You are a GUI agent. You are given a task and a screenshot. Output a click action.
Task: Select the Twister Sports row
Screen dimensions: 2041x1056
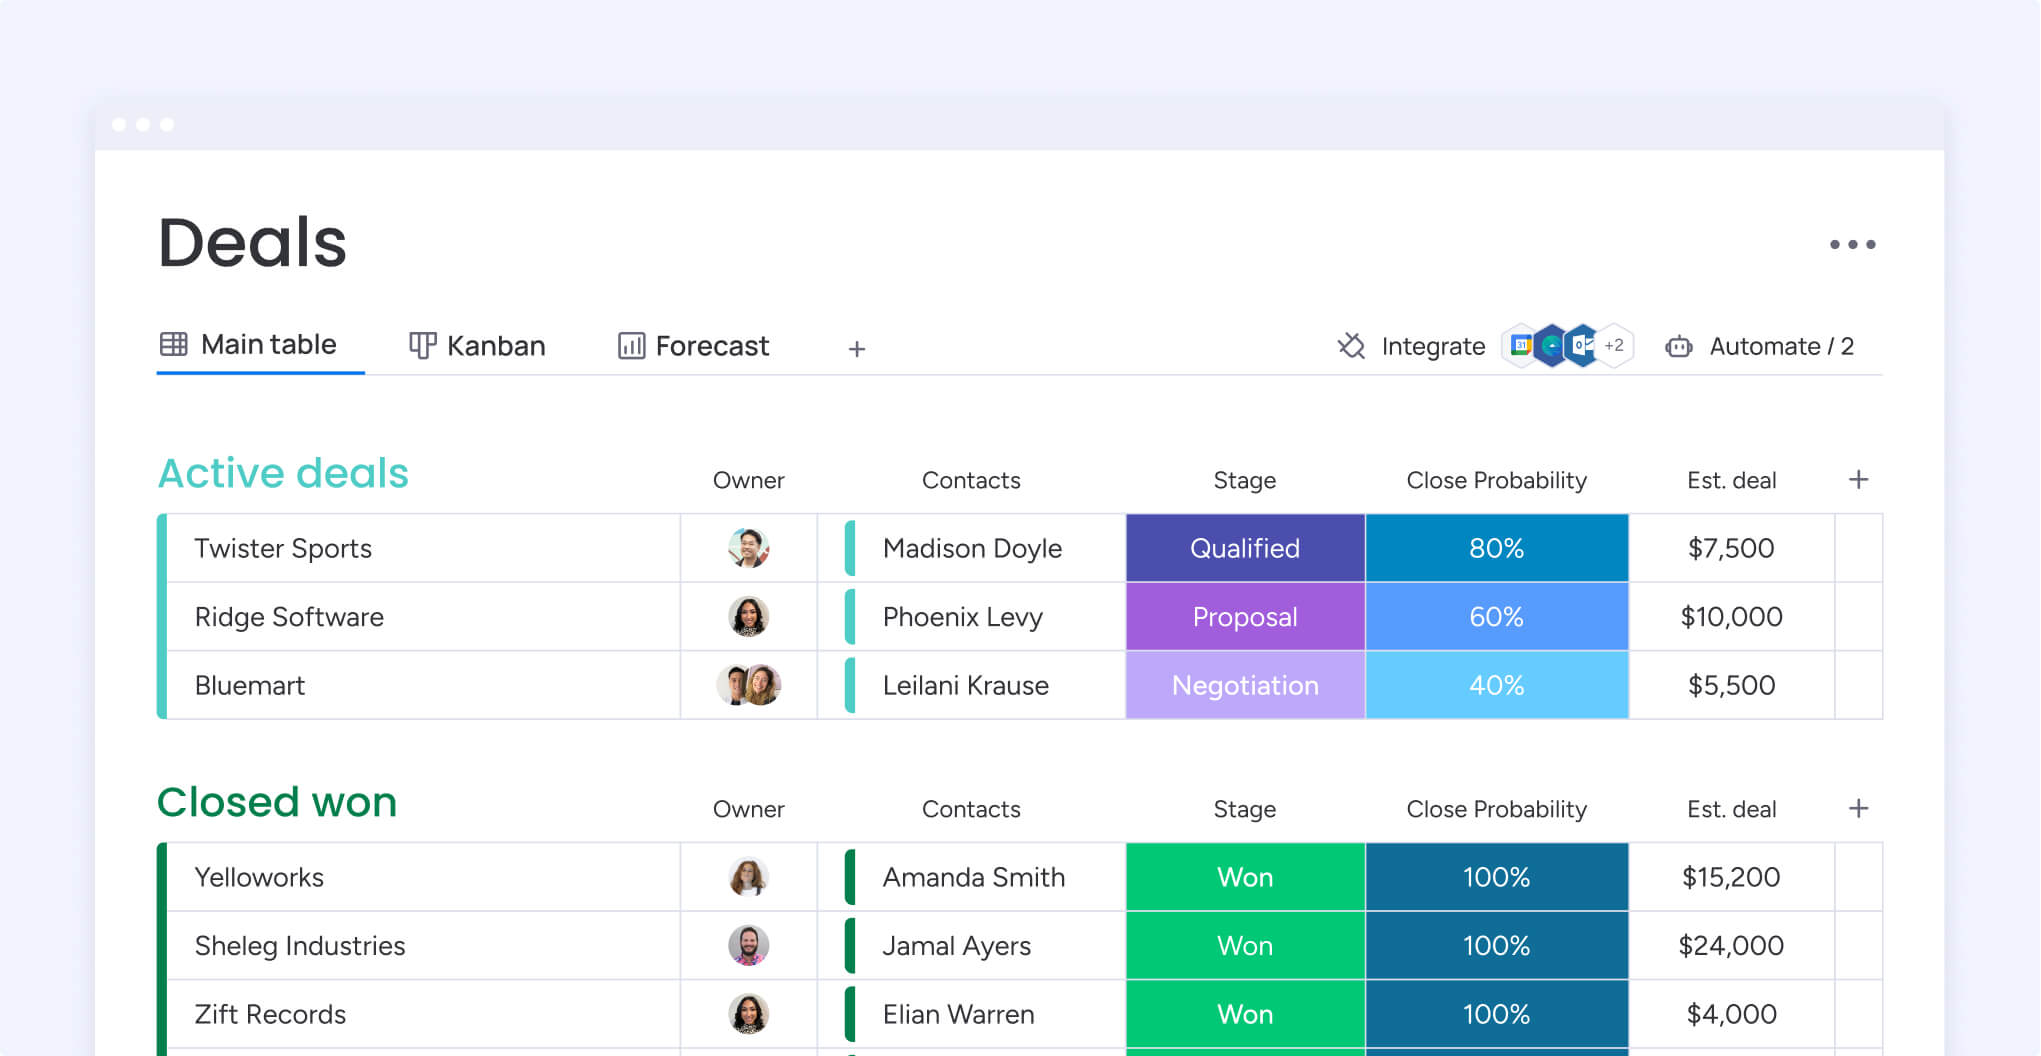[x=282, y=548]
